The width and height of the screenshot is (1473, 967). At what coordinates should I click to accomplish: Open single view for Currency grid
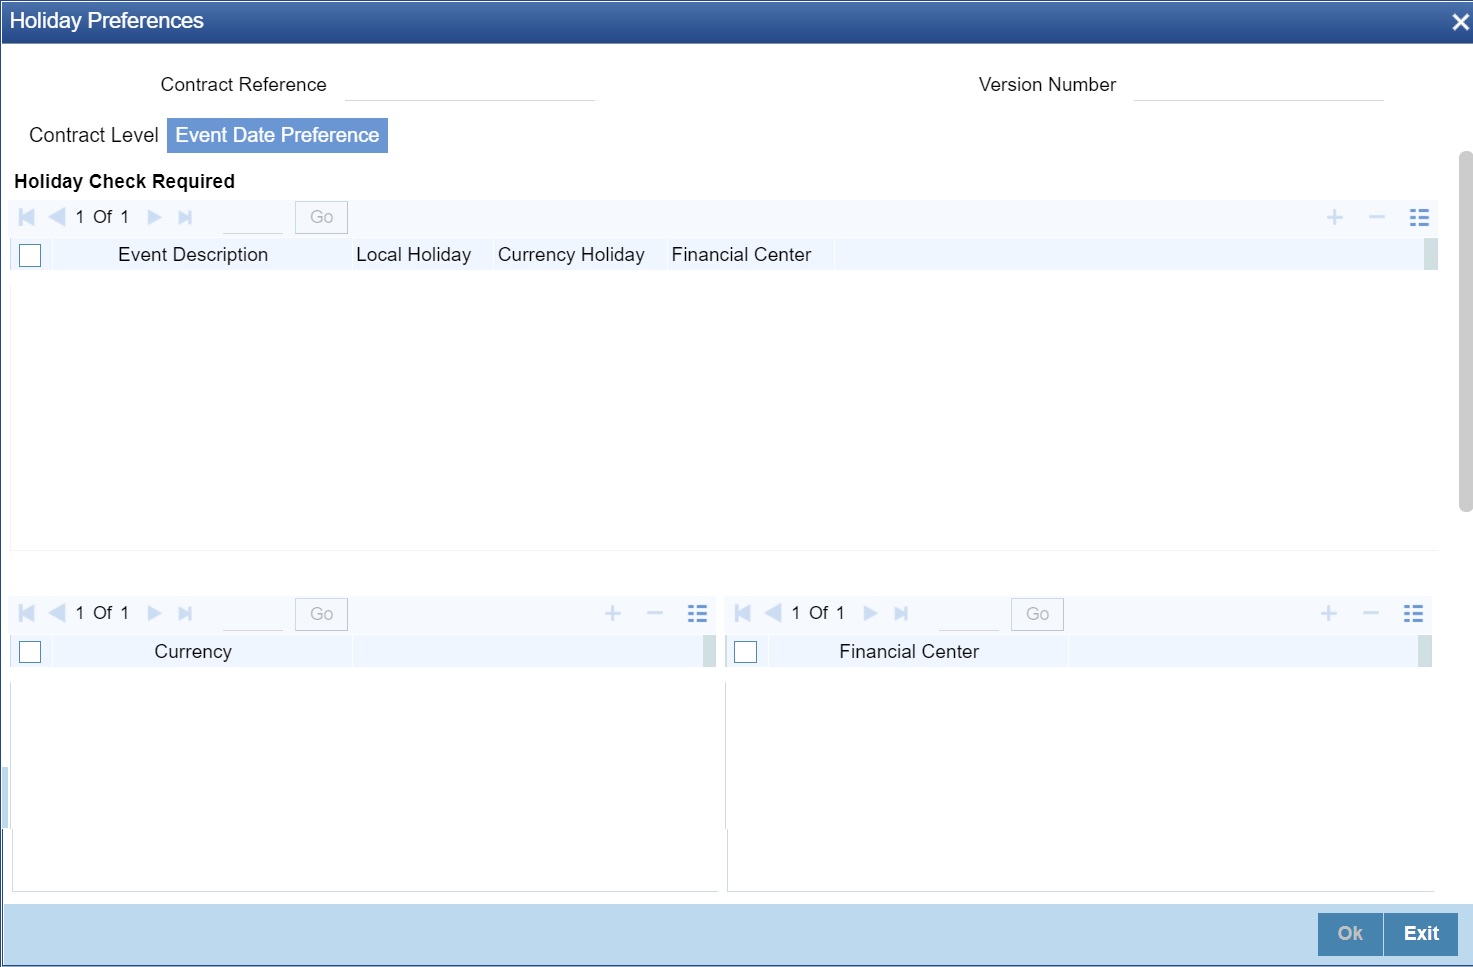click(x=697, y=613)
